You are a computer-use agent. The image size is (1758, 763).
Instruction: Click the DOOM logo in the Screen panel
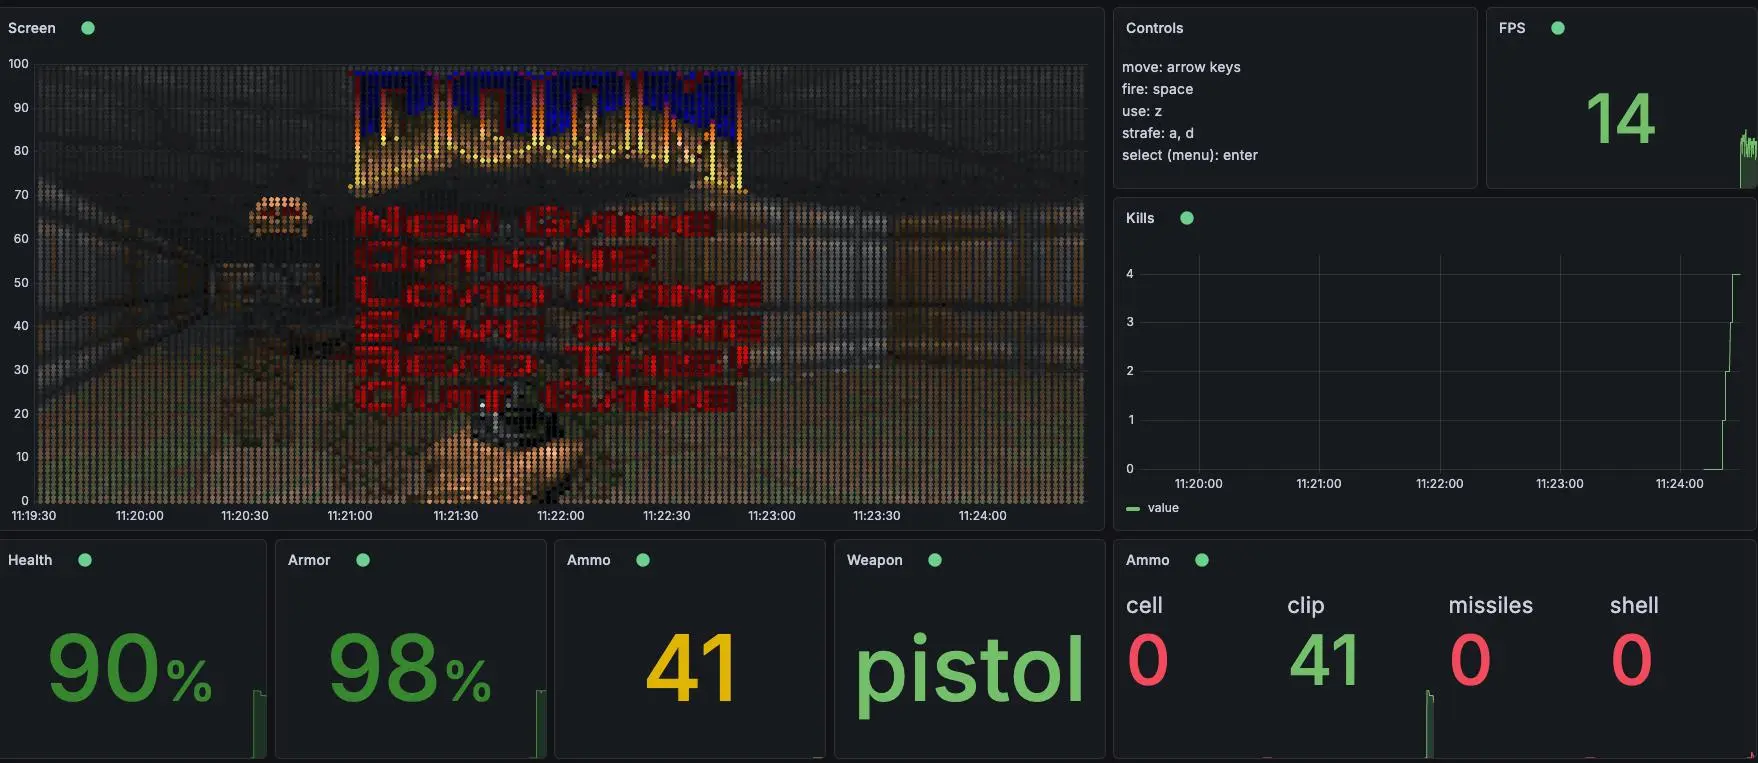547,130
